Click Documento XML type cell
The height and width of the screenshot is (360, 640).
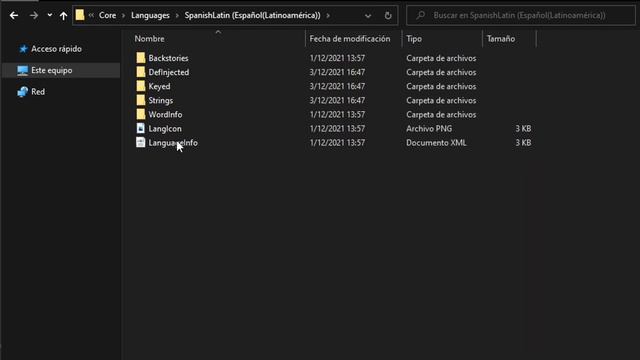pos(436,143)
